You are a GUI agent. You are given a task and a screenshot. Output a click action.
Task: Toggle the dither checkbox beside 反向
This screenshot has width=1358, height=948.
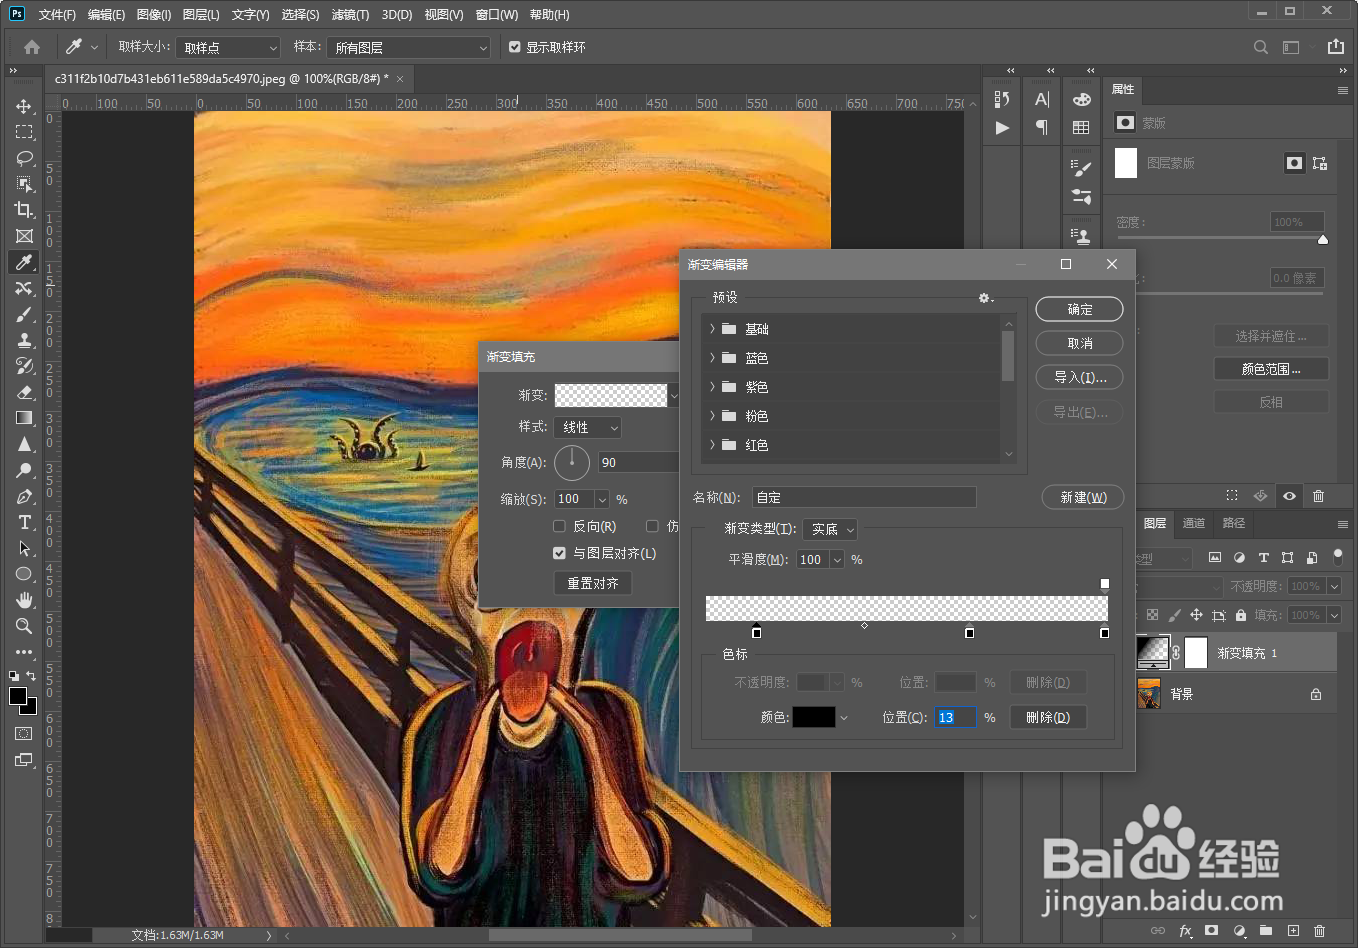[652, 526]
